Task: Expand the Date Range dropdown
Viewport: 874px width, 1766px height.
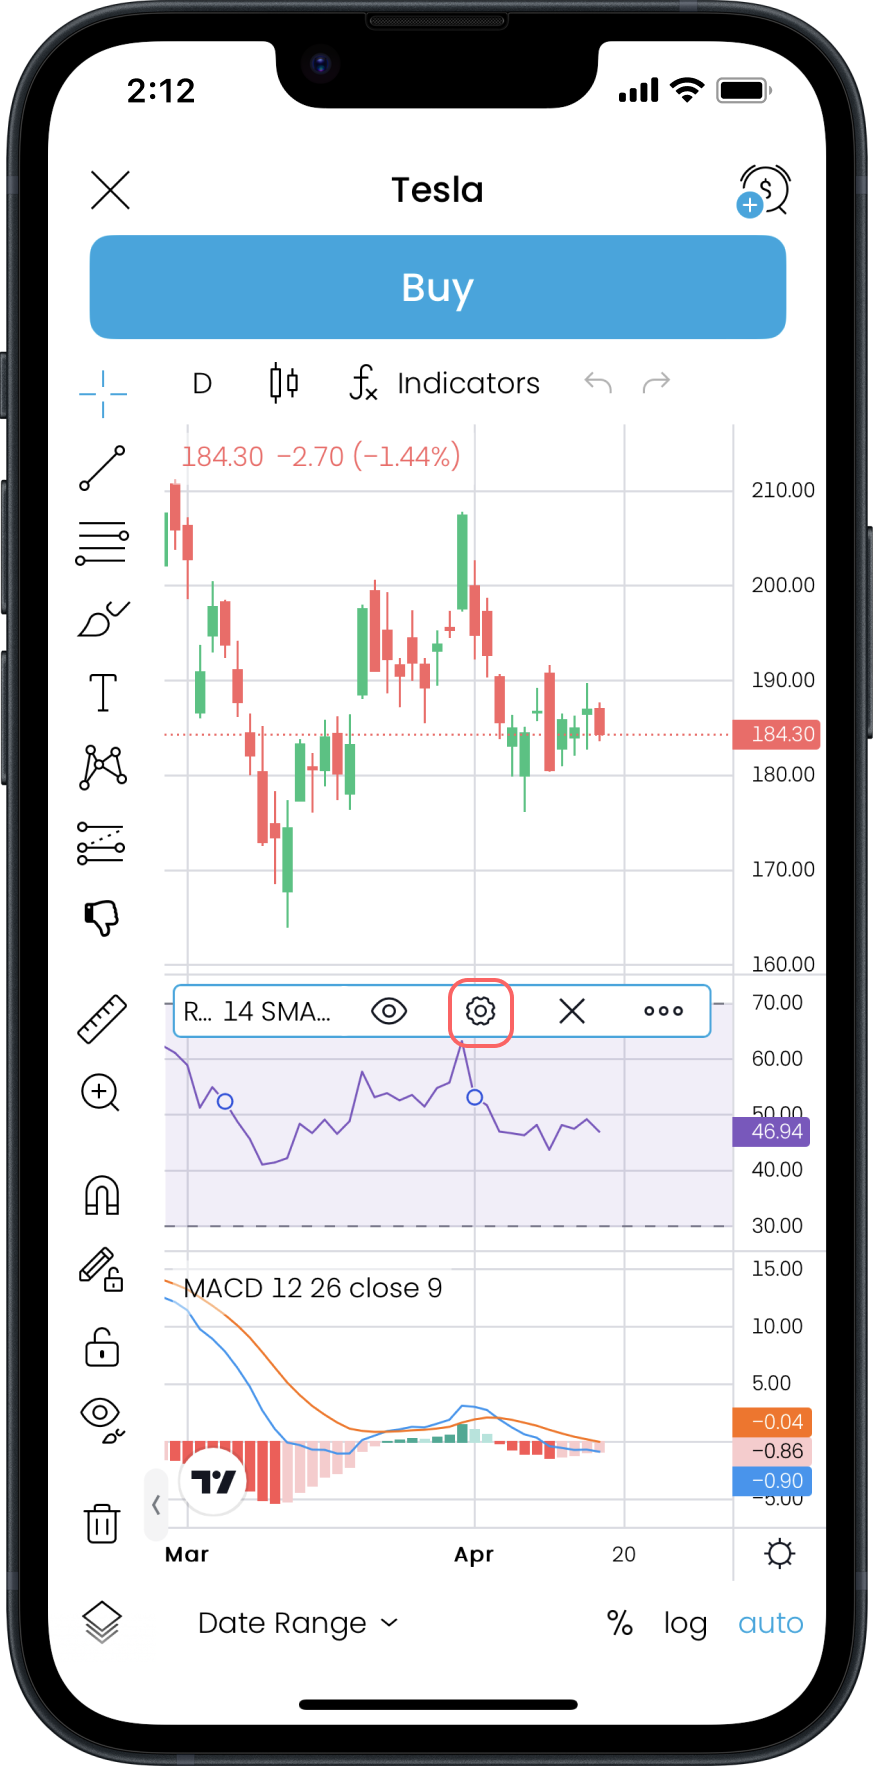Action: coord(298,1623)
